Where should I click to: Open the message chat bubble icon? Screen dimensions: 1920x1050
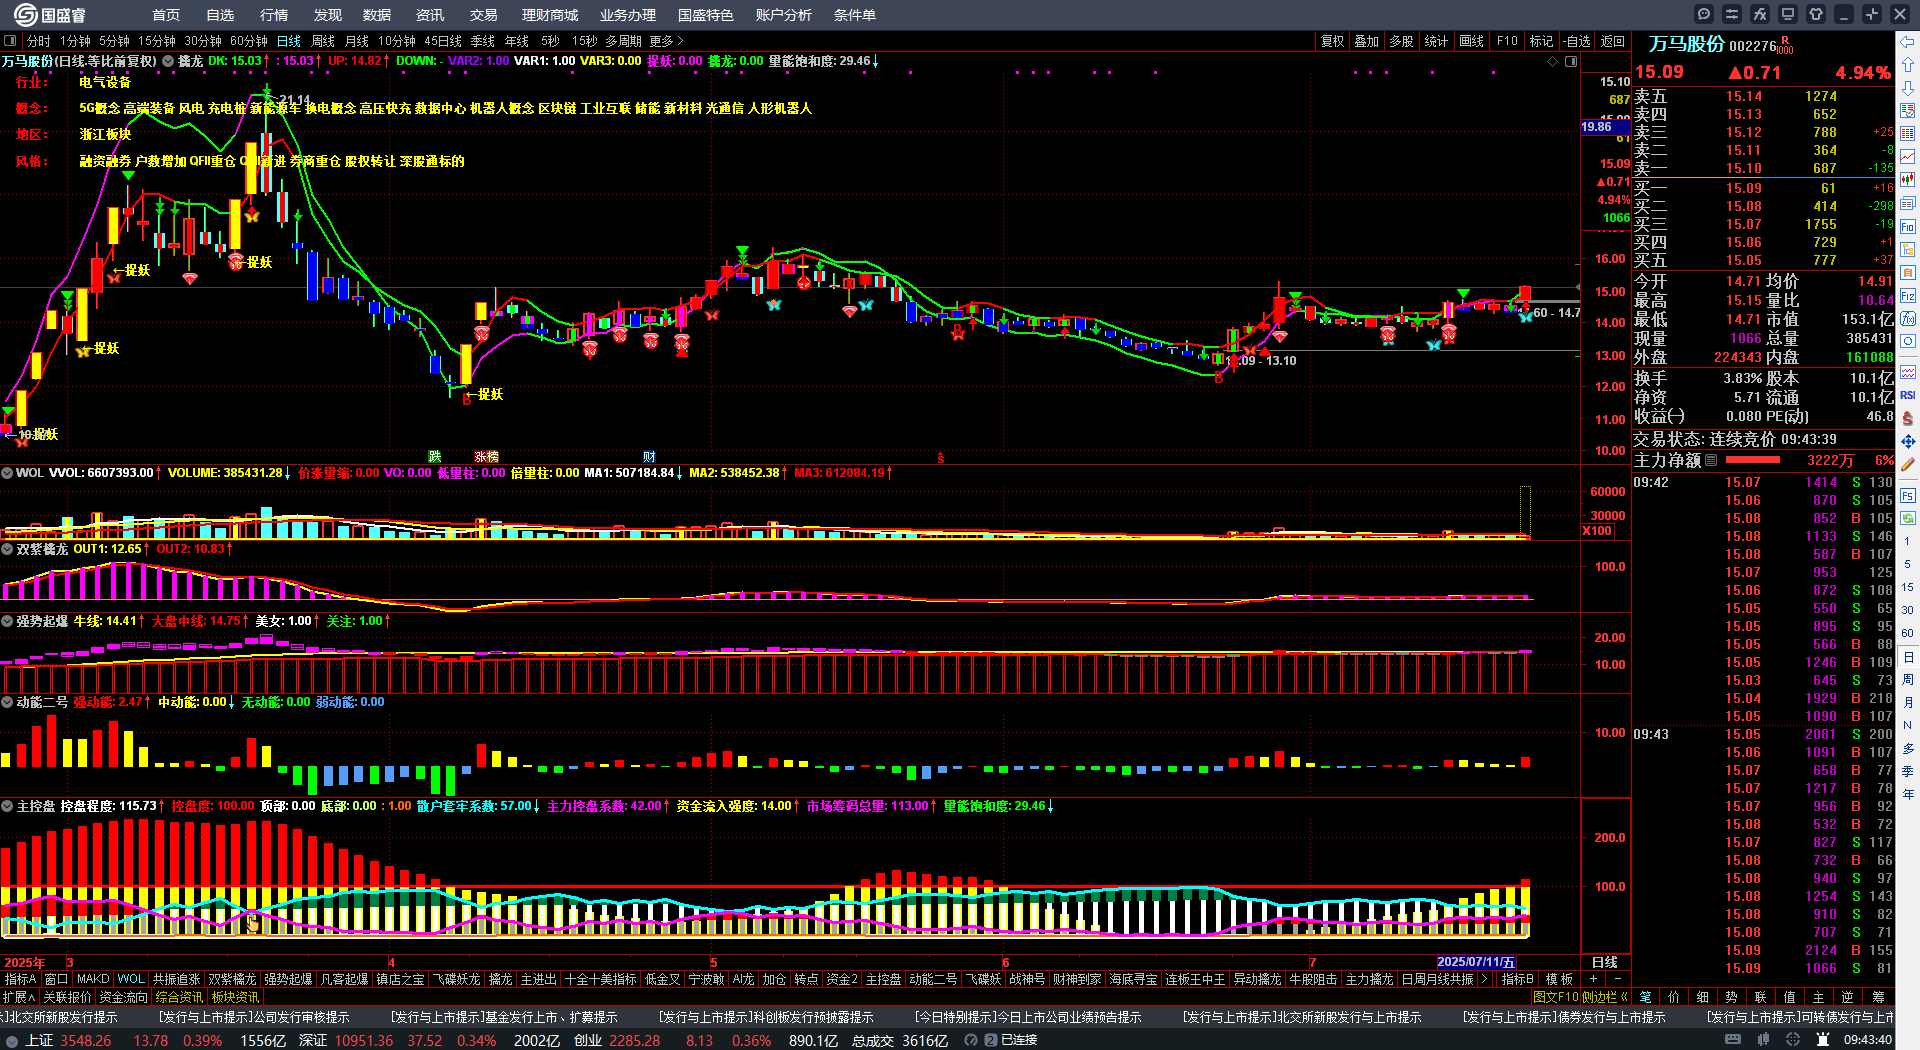click(1704, 14)
